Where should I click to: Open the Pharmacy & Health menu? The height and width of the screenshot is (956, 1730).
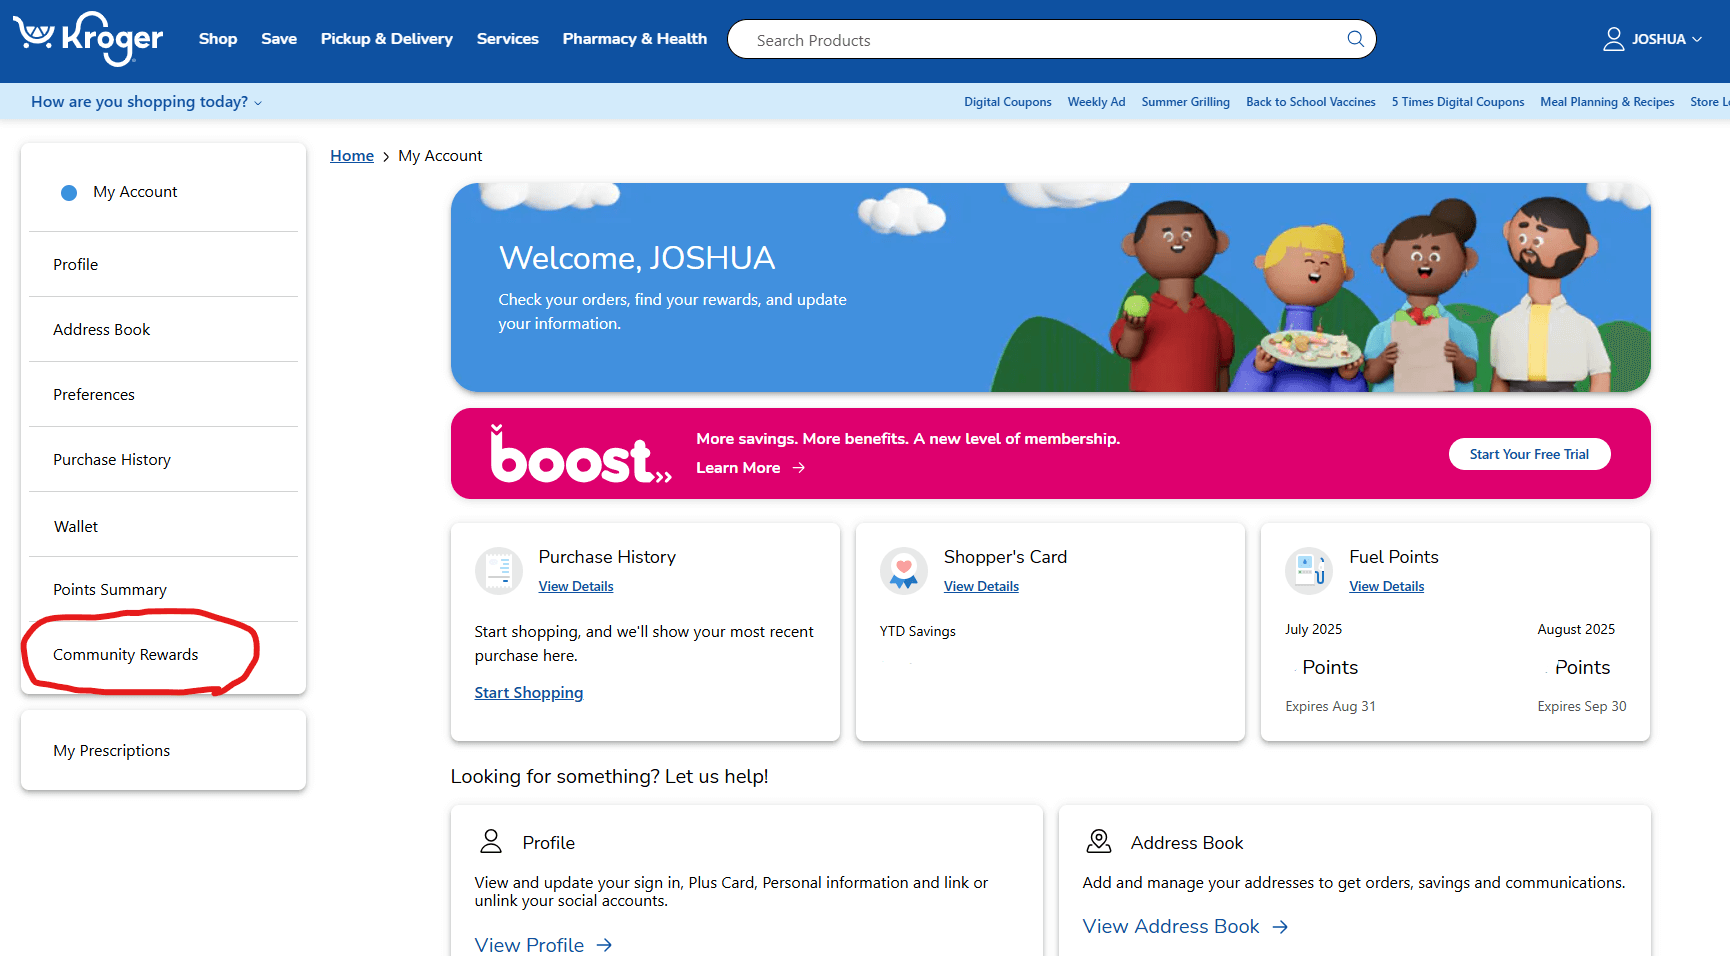635,39
